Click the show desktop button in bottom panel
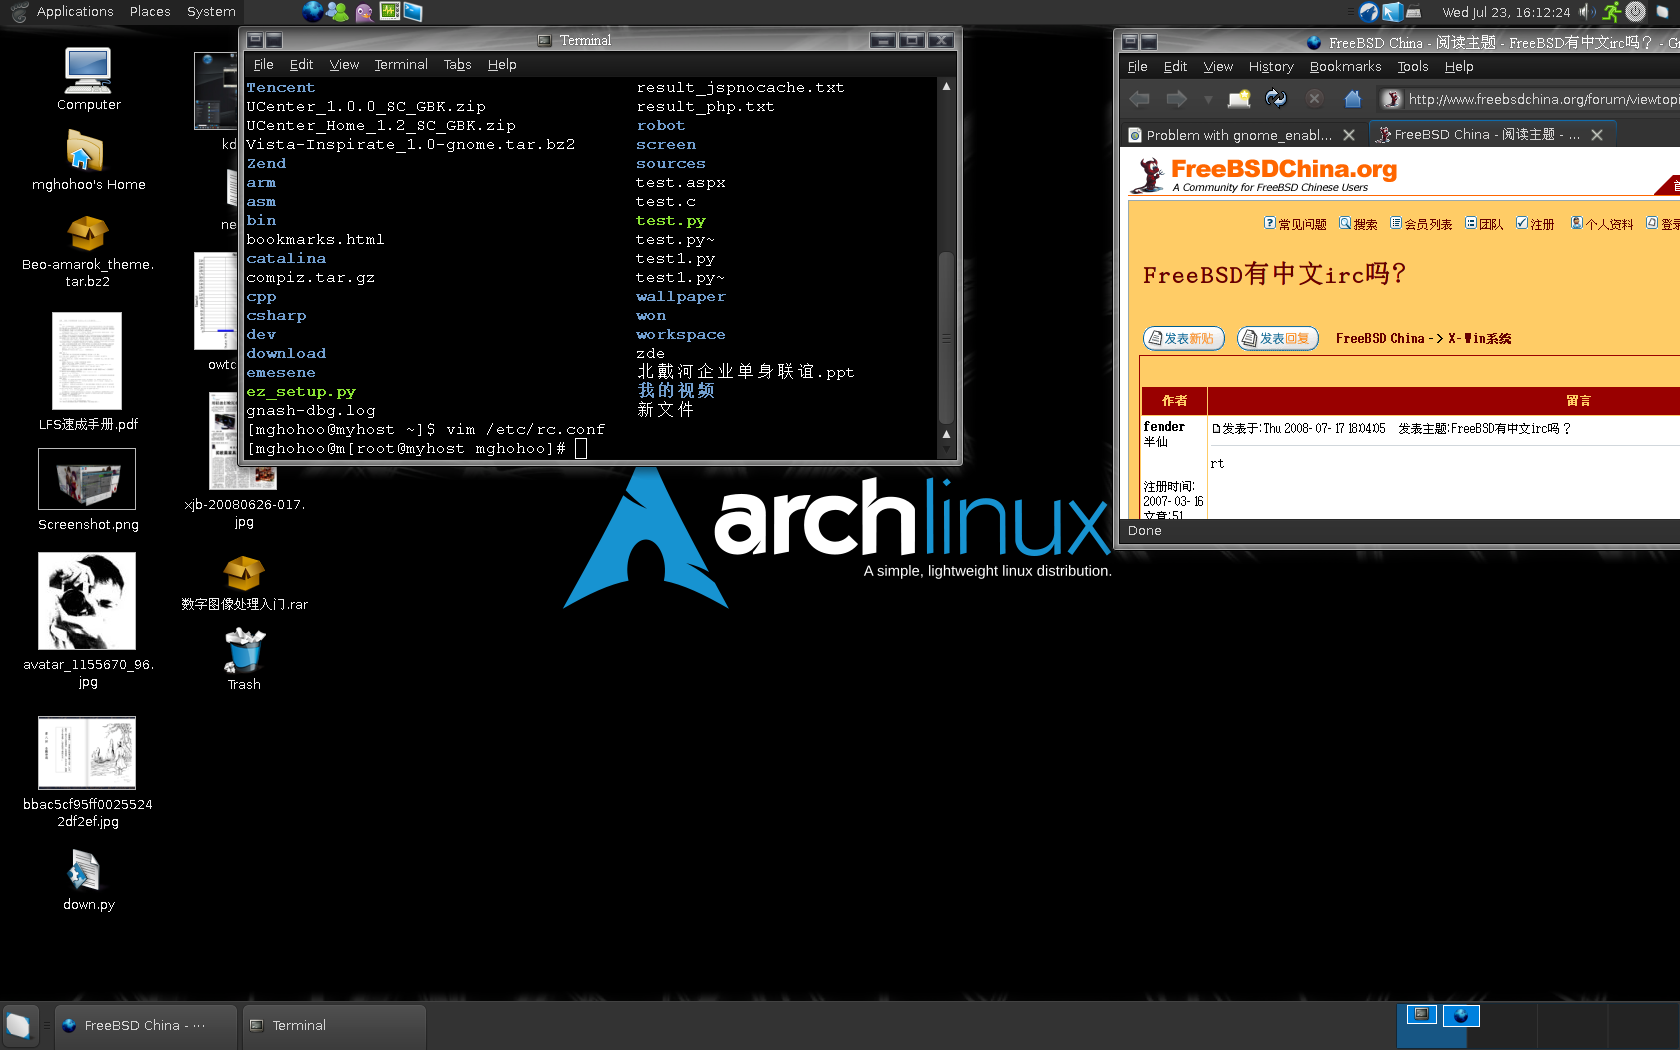Screen dimensions: 1680x1050 pyautogui.click(x=19, y=1026)
